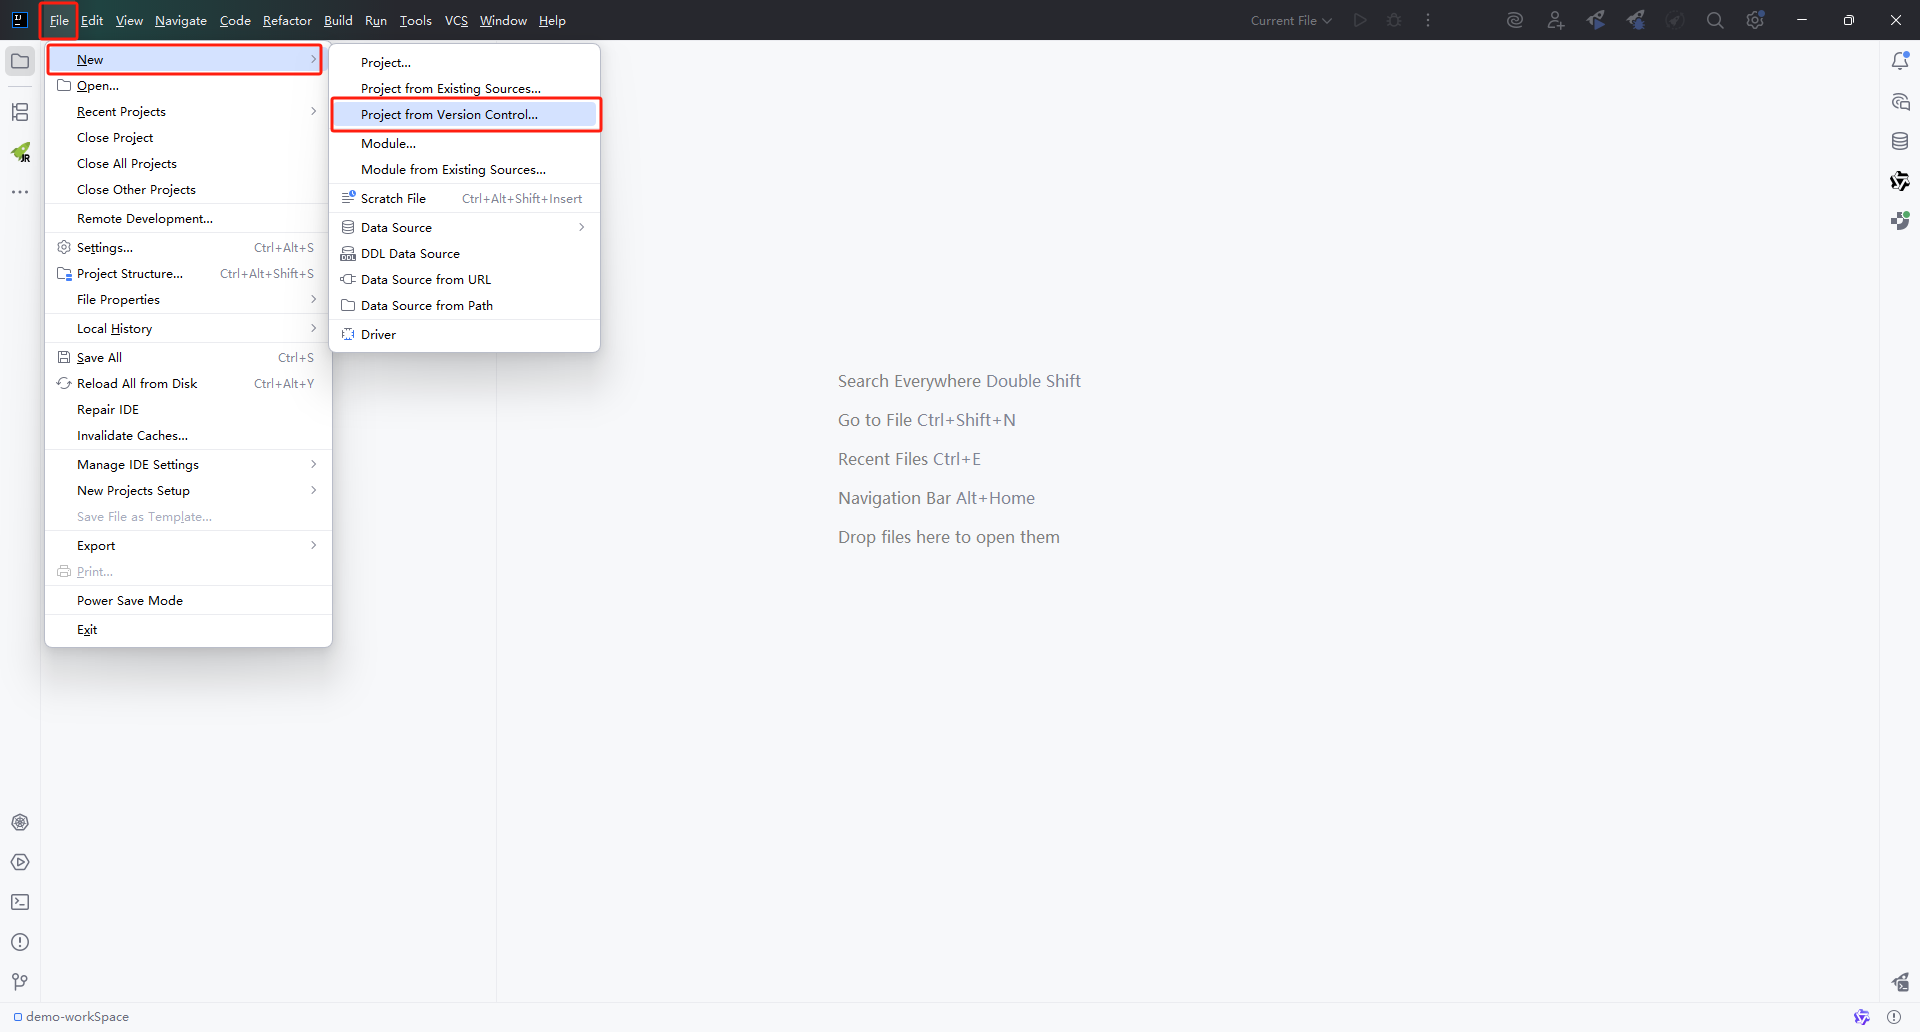The height and width of the screenshot is (1032, 1920).
Task: Select DDL Data Source
Action: (x=465, y=254)
